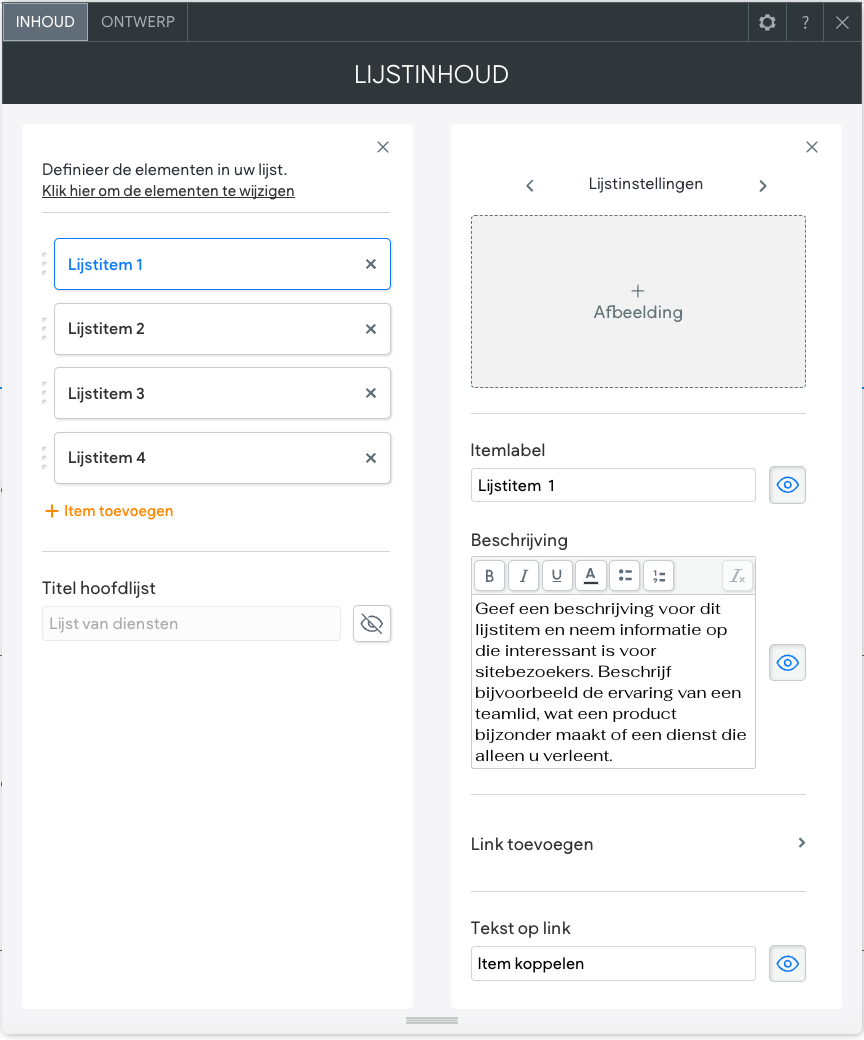Click the Item toevoegen link
This screenshot has height=1040, width=864.
(110, 511)
